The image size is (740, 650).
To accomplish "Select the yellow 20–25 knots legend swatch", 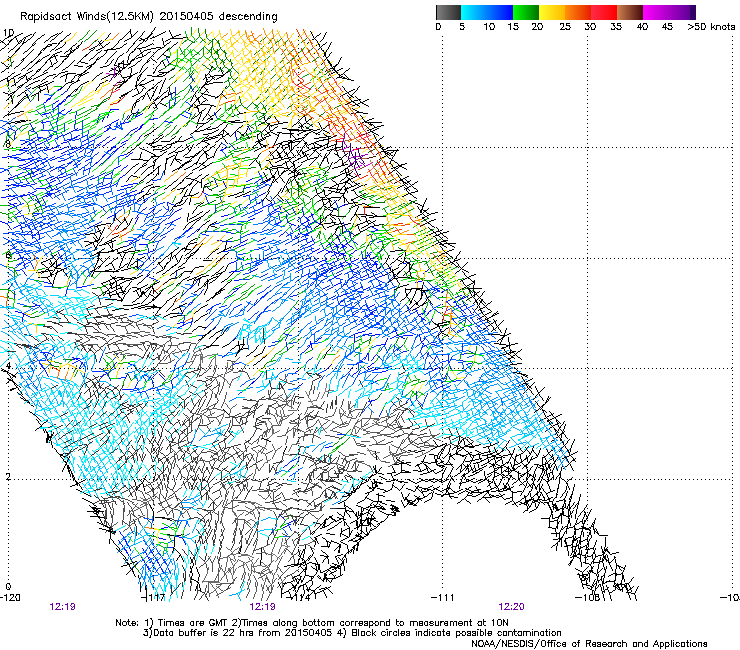I will coord(552,12).
